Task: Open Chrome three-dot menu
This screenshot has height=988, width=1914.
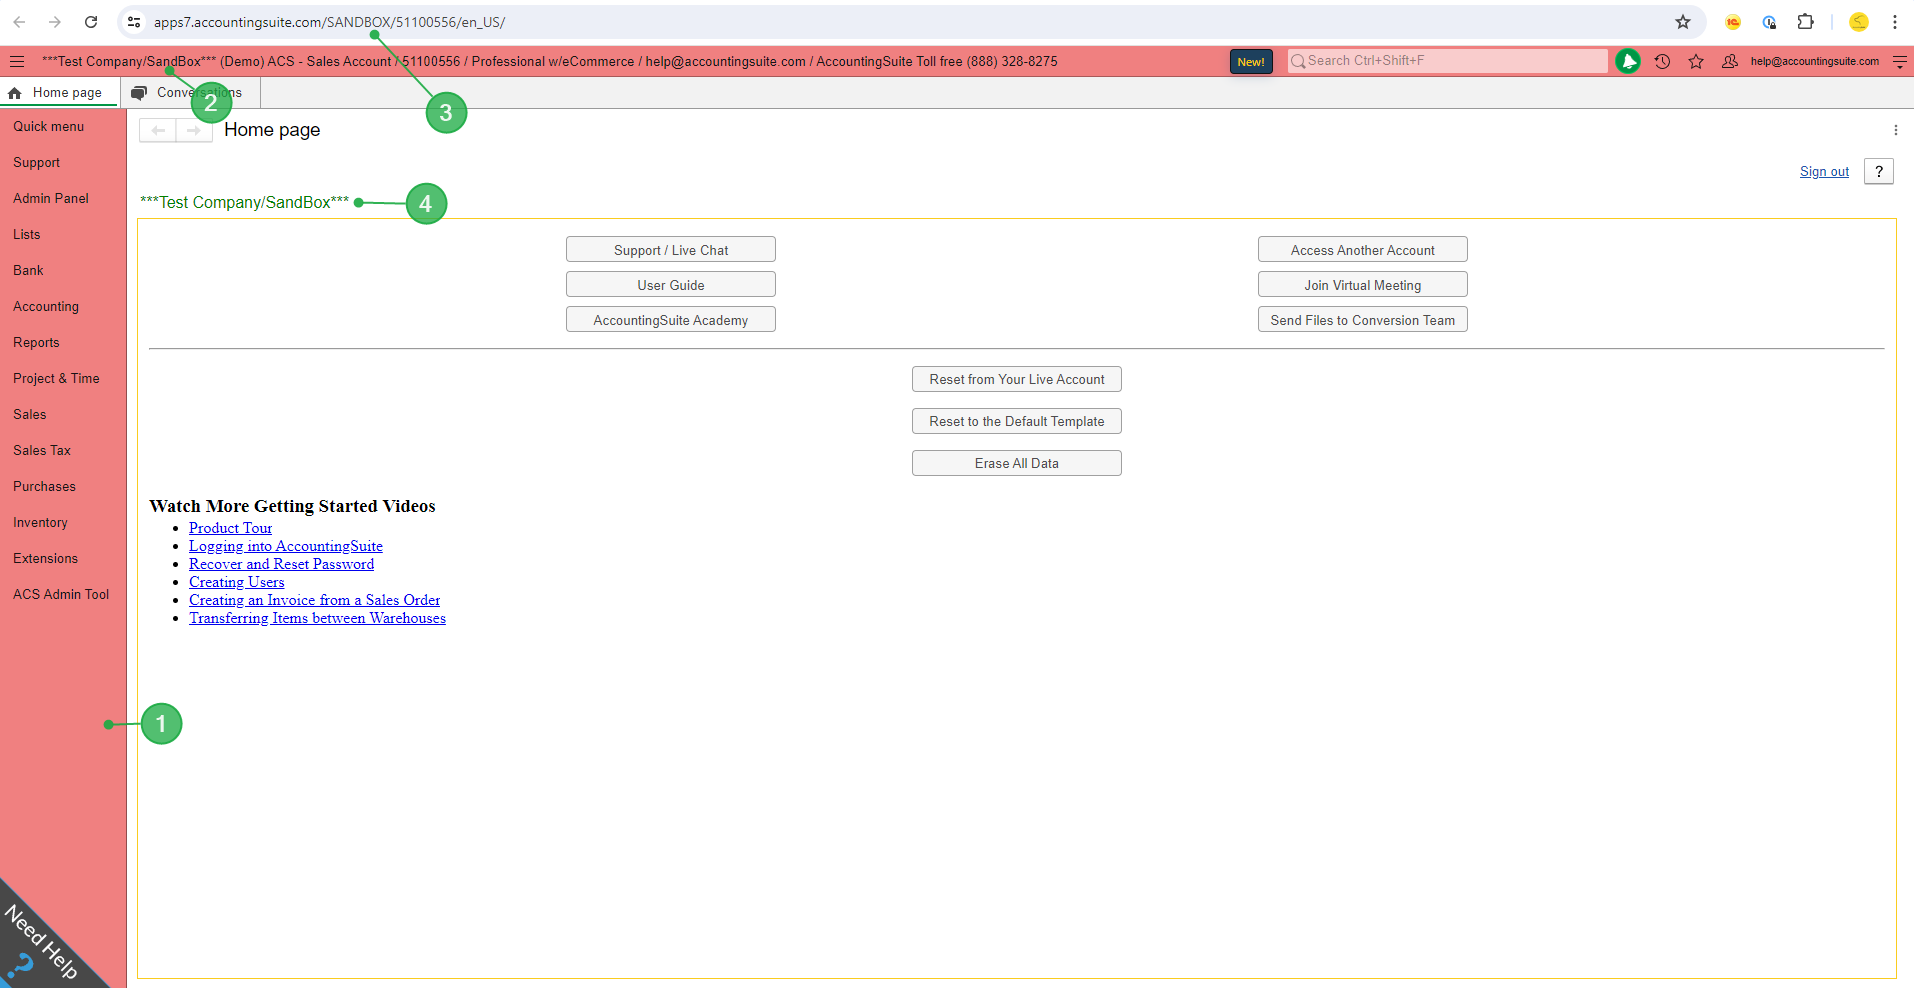Action: (1895, 22)
